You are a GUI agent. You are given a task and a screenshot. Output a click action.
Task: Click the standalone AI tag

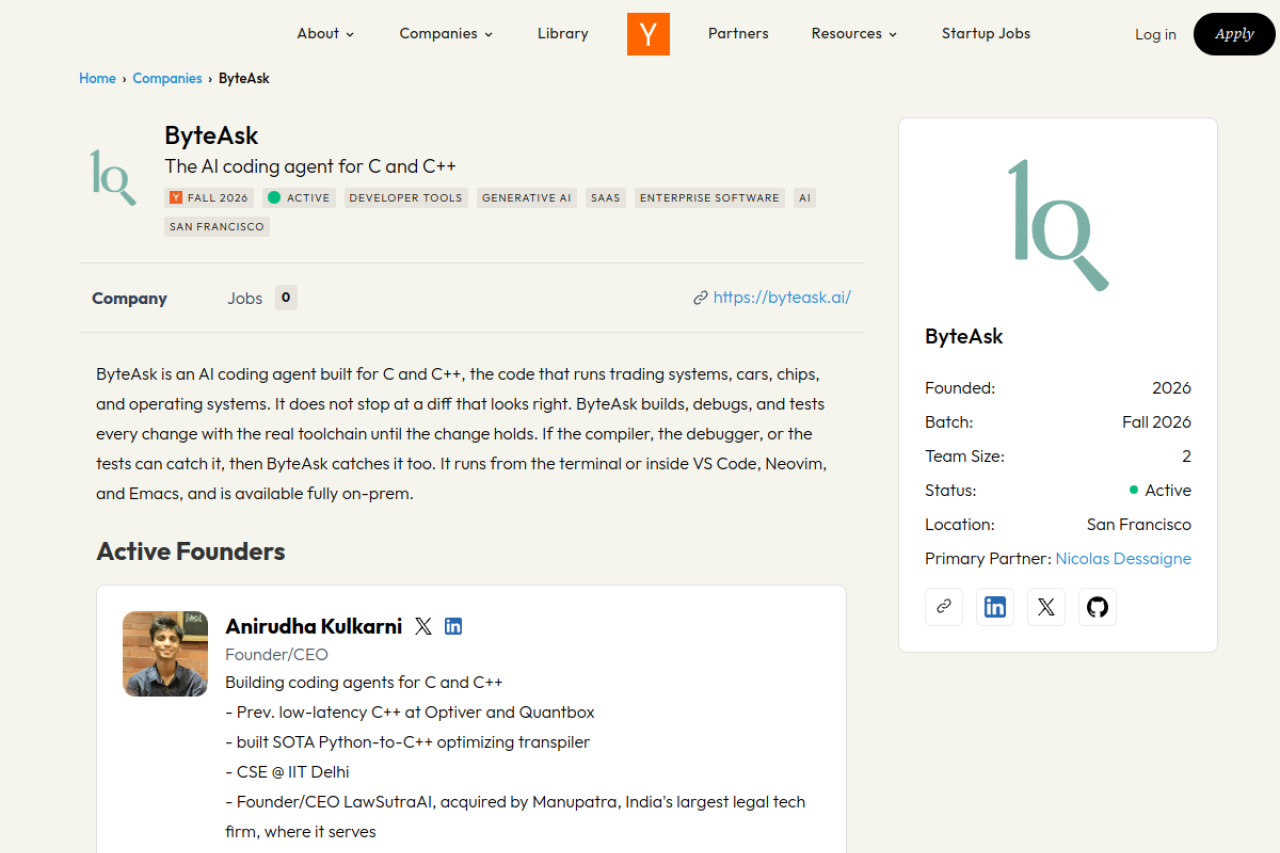coord(805,198)
